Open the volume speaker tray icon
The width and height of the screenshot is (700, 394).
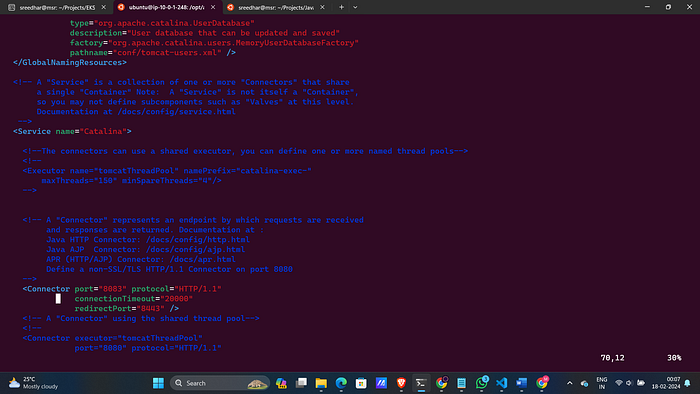click(x=629, y=383)
